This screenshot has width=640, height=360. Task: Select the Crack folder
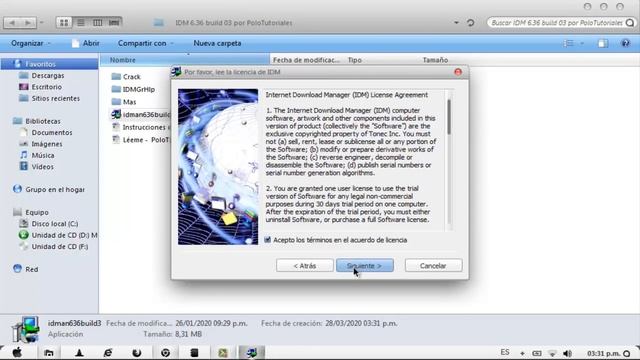126,77
